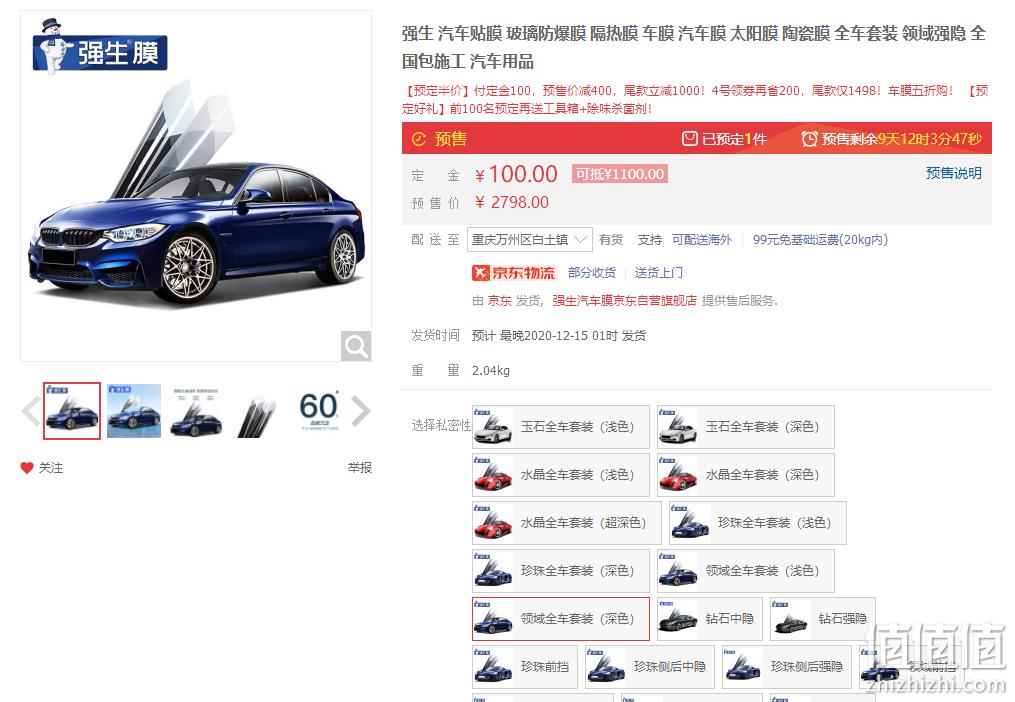Show next thumbnails with right arrow
1015x702 pixels.
tap(361, 411)
